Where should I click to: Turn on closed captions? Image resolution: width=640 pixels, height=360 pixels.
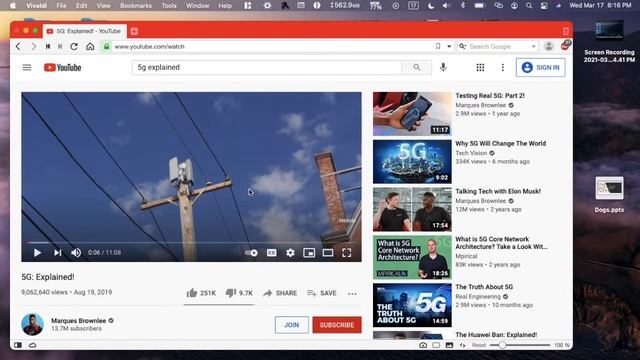pyautogui.click(x=271, y=253)
